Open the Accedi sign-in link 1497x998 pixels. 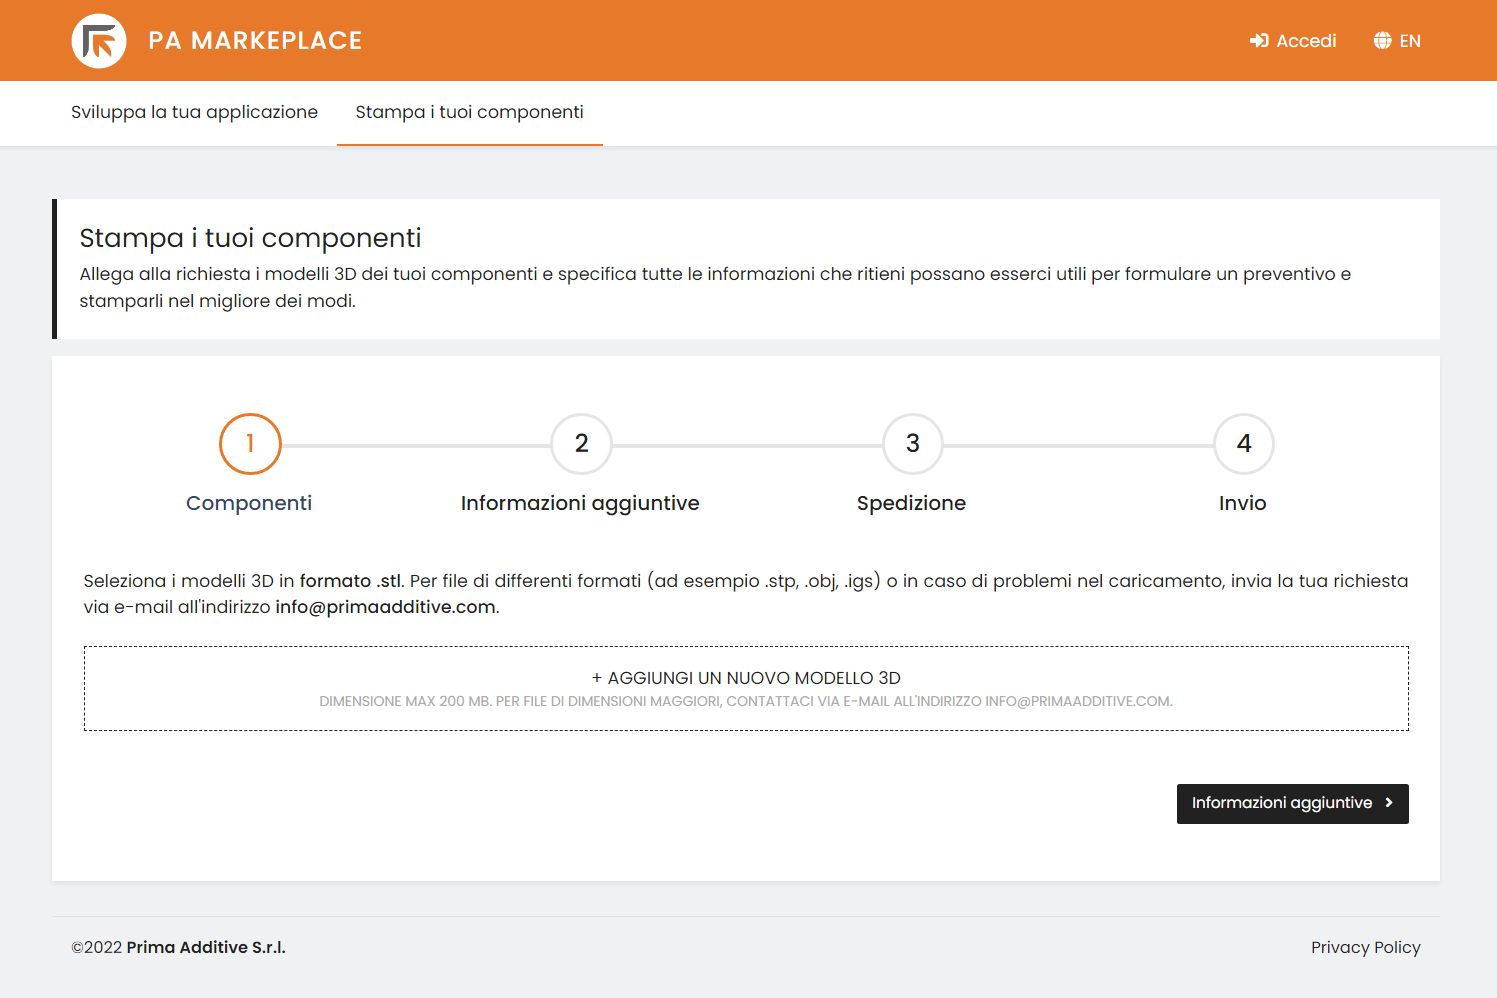(x=1305, y=40)
